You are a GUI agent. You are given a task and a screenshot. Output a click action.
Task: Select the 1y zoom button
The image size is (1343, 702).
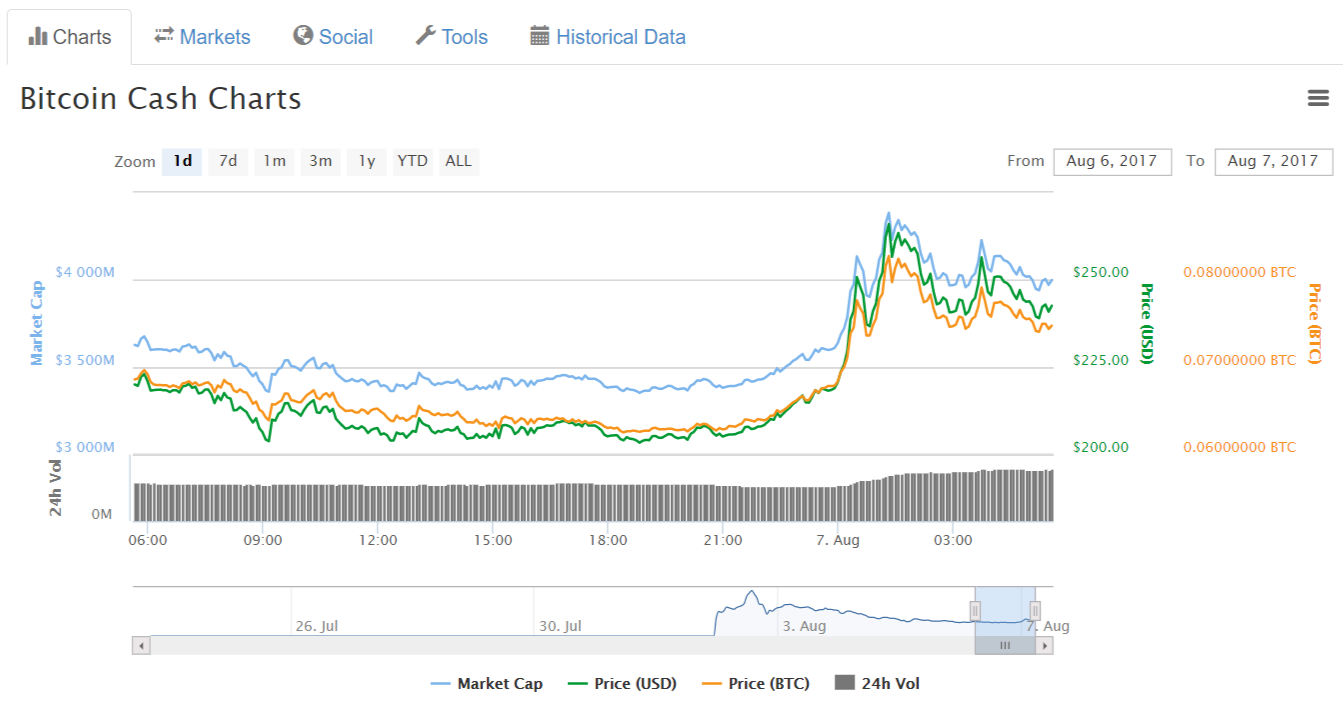367,161
